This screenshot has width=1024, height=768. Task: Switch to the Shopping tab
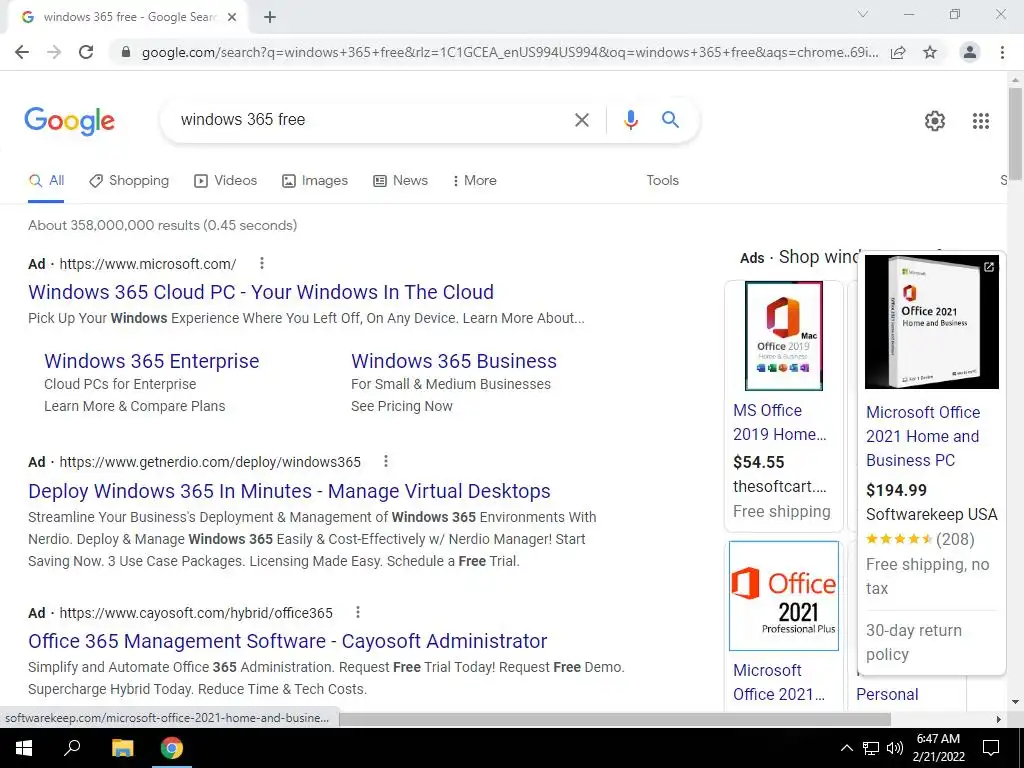pyautogui.click(x=129, y=180)
